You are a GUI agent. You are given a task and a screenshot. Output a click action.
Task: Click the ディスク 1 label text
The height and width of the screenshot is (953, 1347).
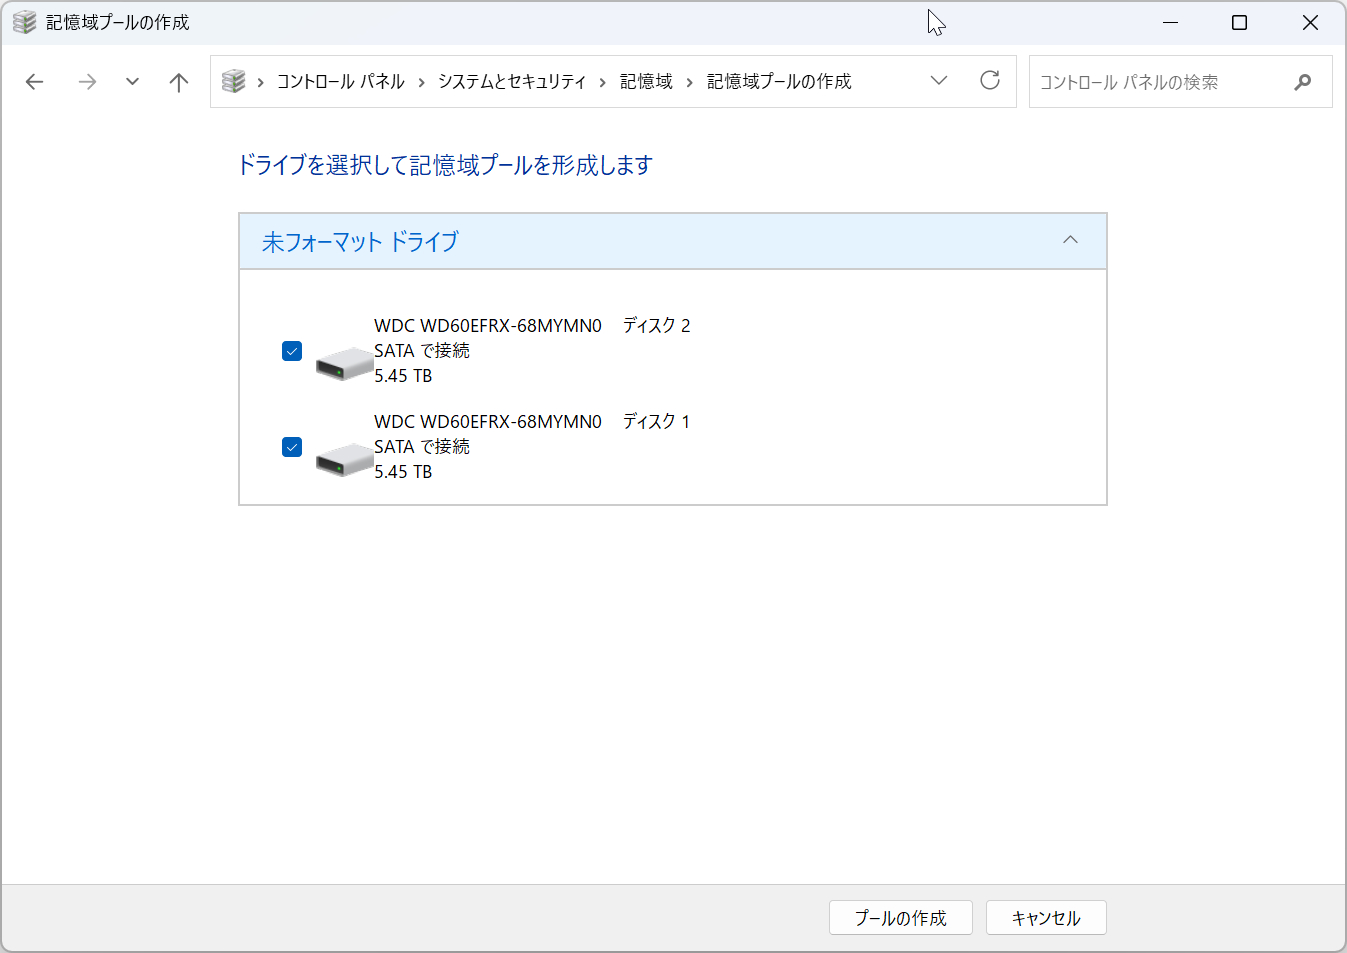click(x=656, y=421)
